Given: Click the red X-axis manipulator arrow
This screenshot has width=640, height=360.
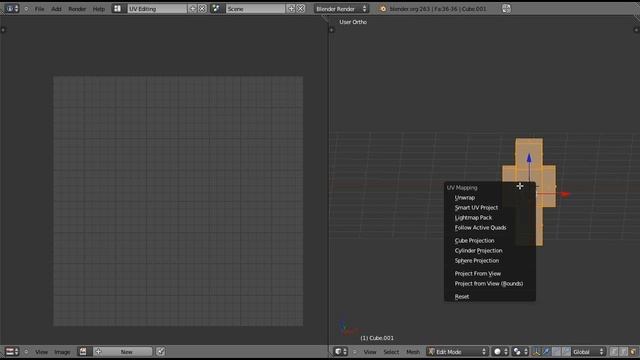Looking at the screenshot, I should [565, 194].
